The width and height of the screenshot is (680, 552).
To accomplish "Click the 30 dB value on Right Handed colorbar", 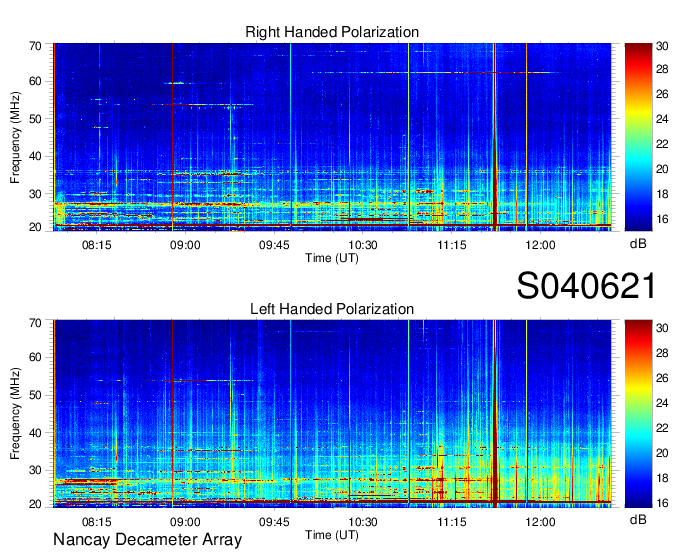I will (662, 46).
